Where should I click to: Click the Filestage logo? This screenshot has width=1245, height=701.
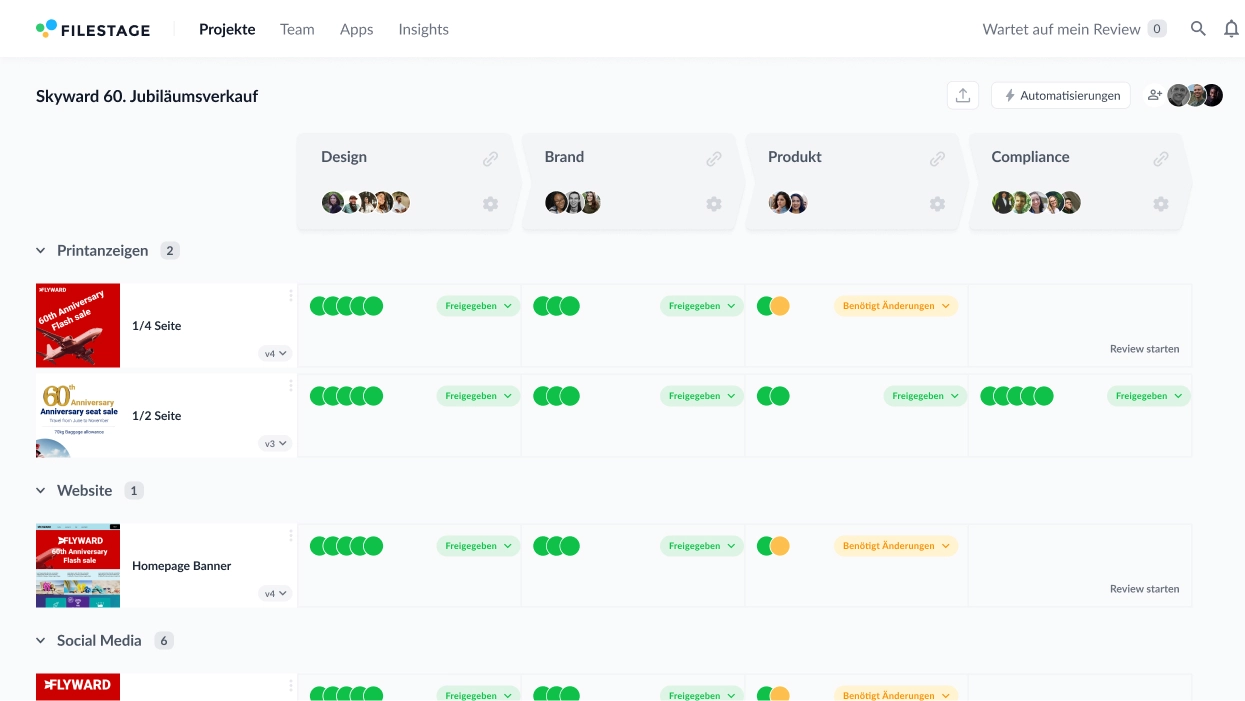click(92, 29)
